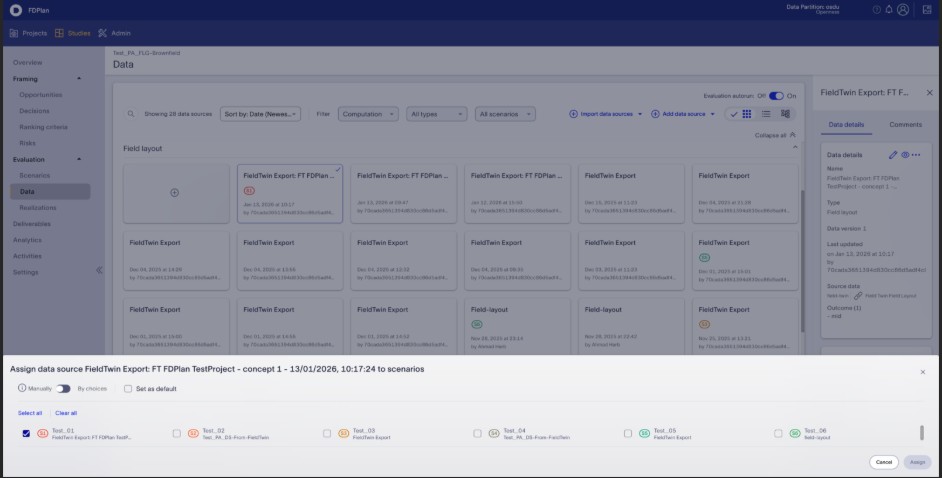The height and width of the screenshot is (478, 942).
Task: Check the Test_05 scenario checkbox
Action: pos(628,433)
